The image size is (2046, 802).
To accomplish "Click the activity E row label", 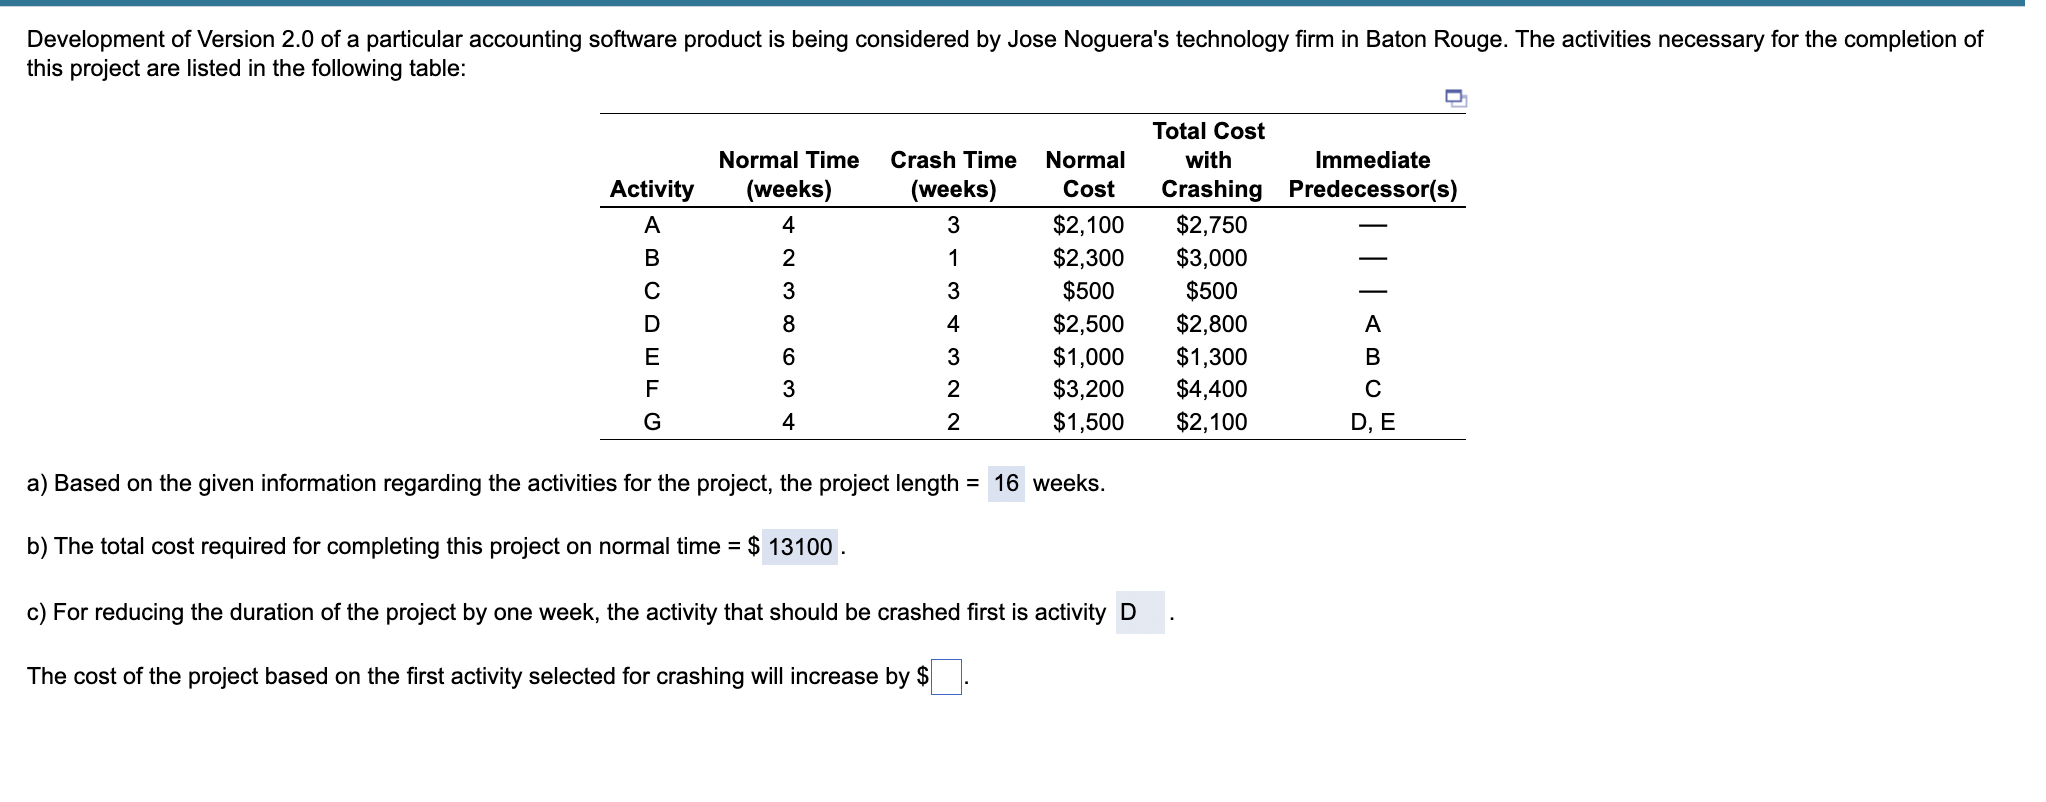I will (652, 357).
